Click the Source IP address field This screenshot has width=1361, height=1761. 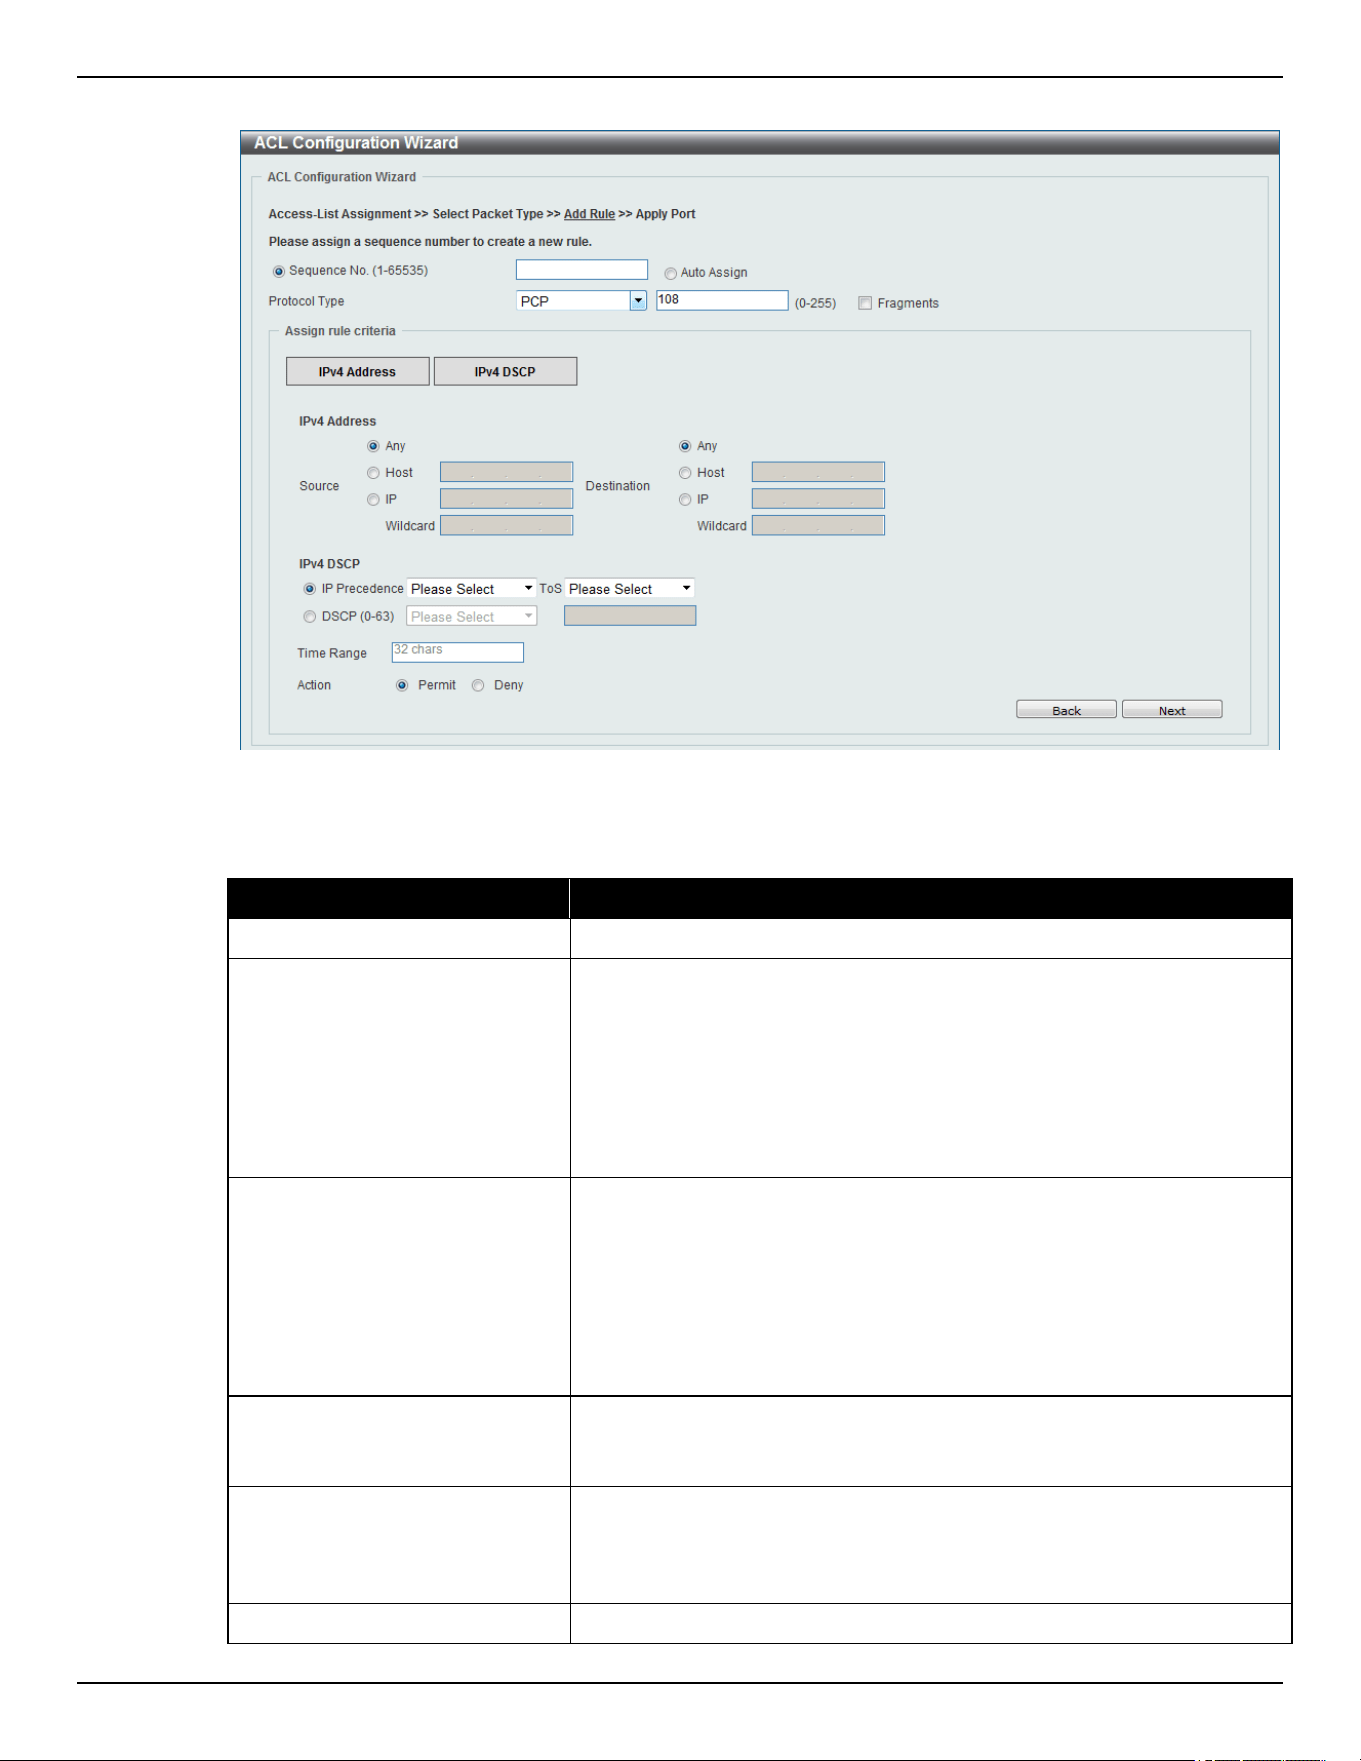pyautogui.click(x=507, y=499)
